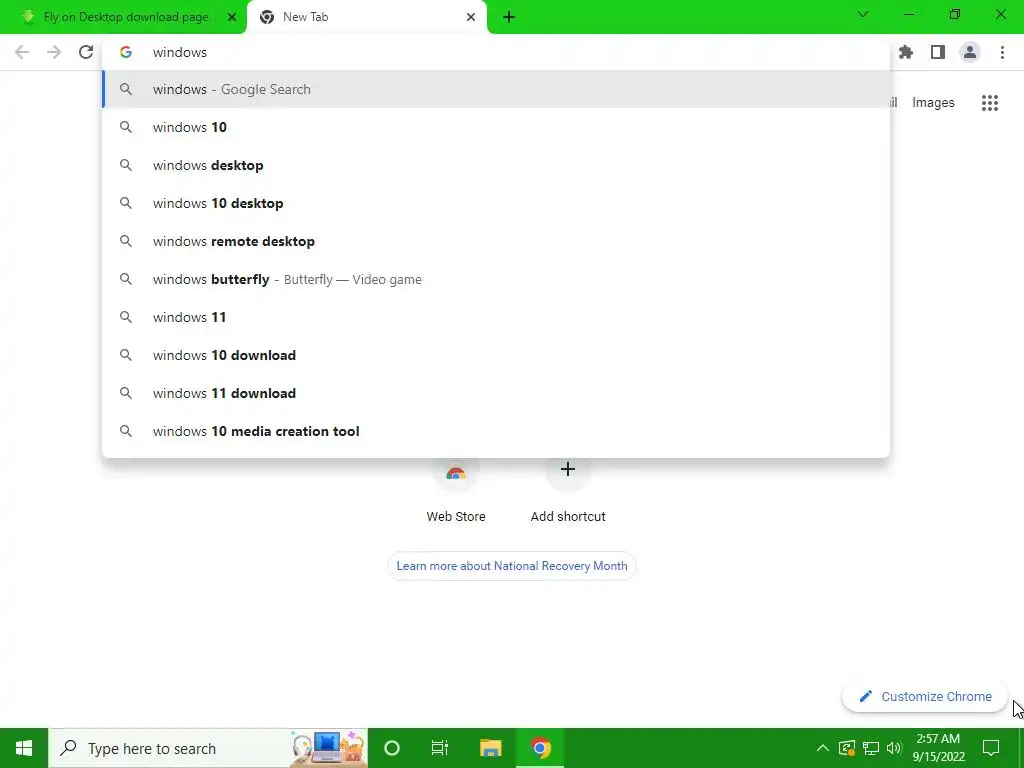
Task: Open Chrome's three-dot menu
Action: pyautogui.click(x=1002, y=52)
